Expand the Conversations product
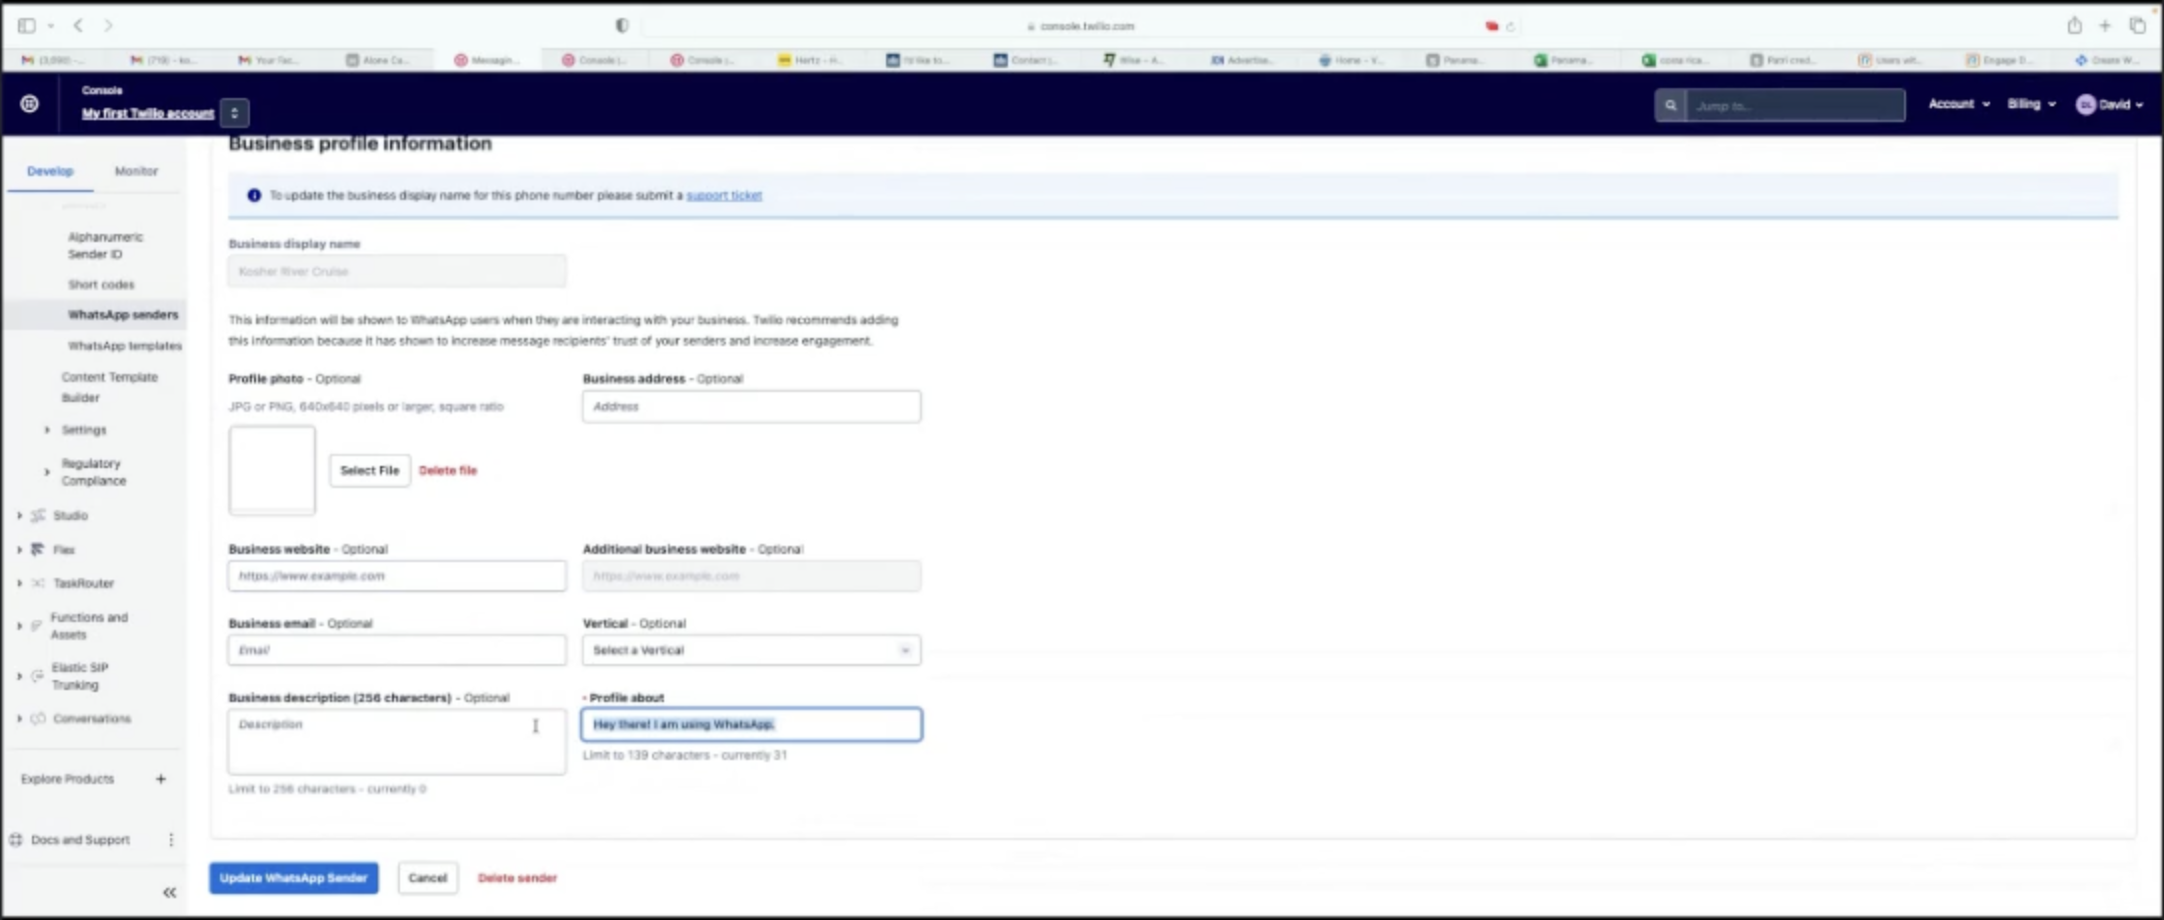The image size is (2164, 920). coord(19,718)
